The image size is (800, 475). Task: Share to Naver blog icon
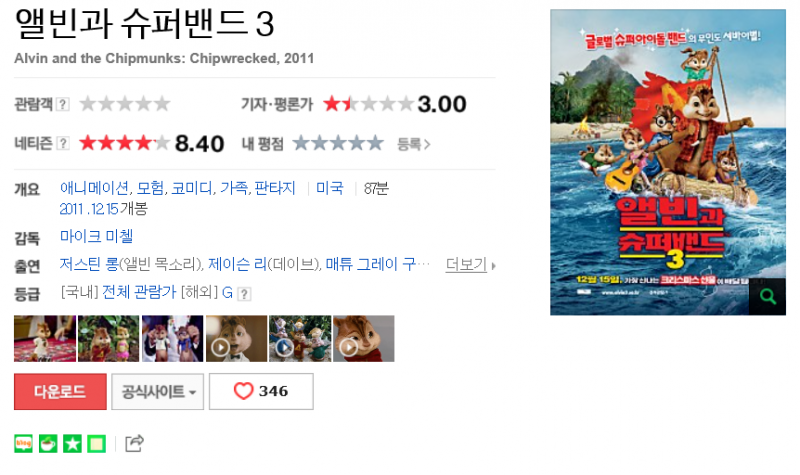(x=23, y=444)
